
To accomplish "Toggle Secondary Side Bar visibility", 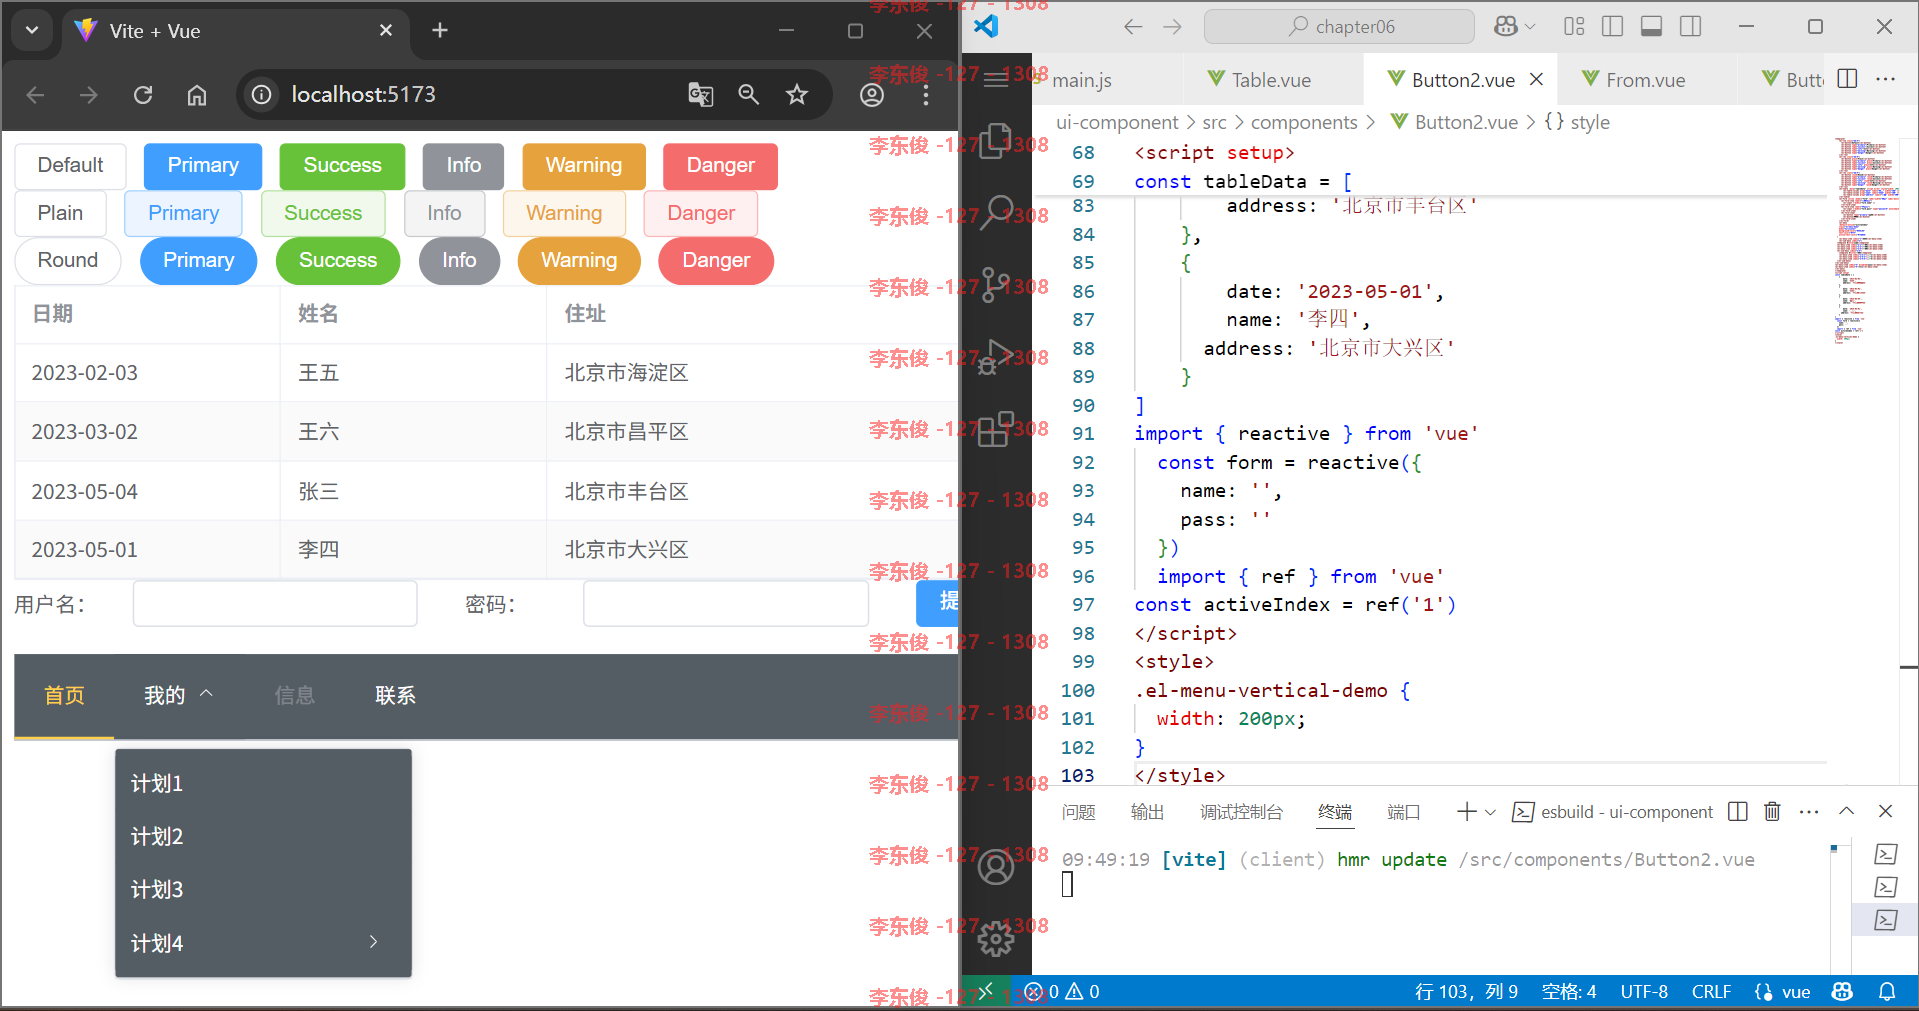I will pyautogui.click(x=1690, y=27).
